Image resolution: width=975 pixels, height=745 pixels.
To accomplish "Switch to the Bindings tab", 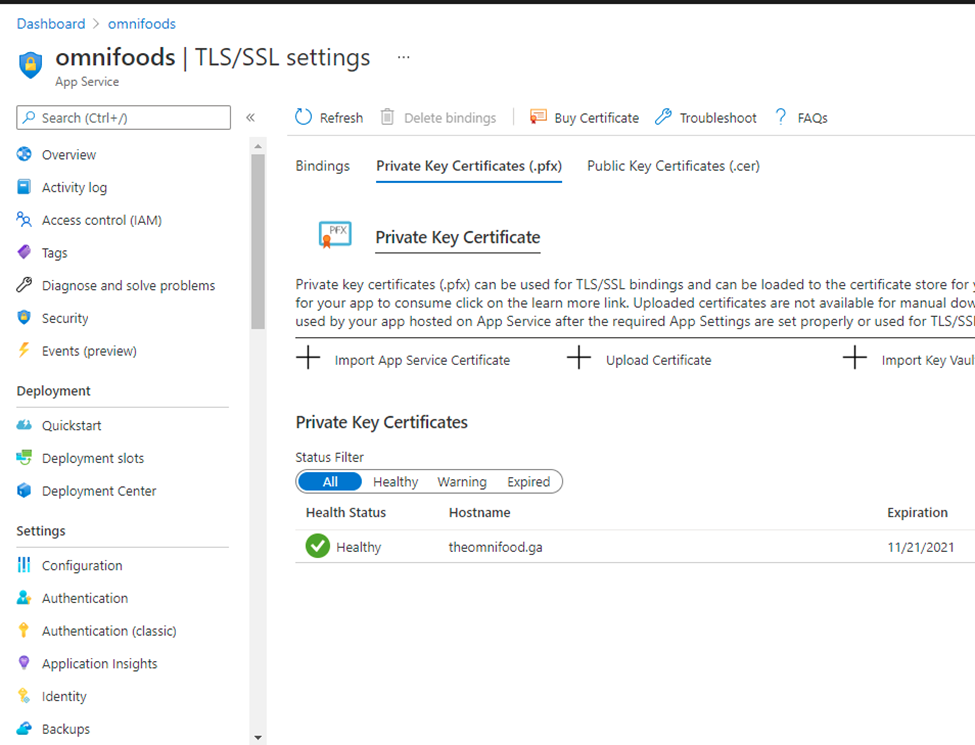I will (323, 166).
